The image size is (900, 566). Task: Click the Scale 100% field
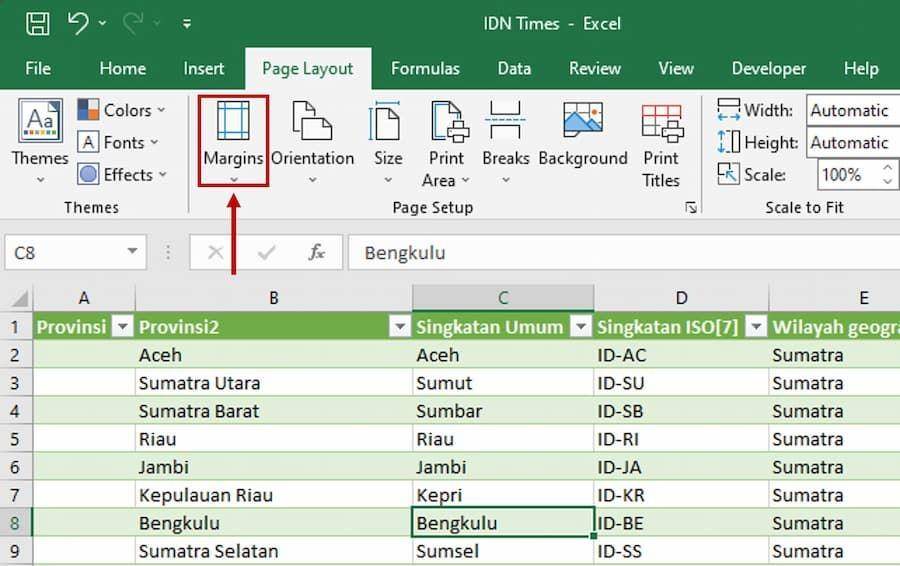848,174
